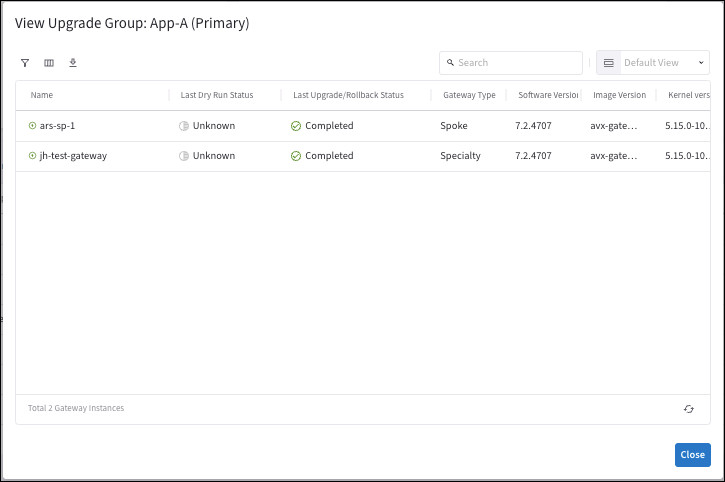Click the Unknown status icon for jh-test-gateway
The width and height of the screenshot is (725, 482).
click(x=184, y=156)
